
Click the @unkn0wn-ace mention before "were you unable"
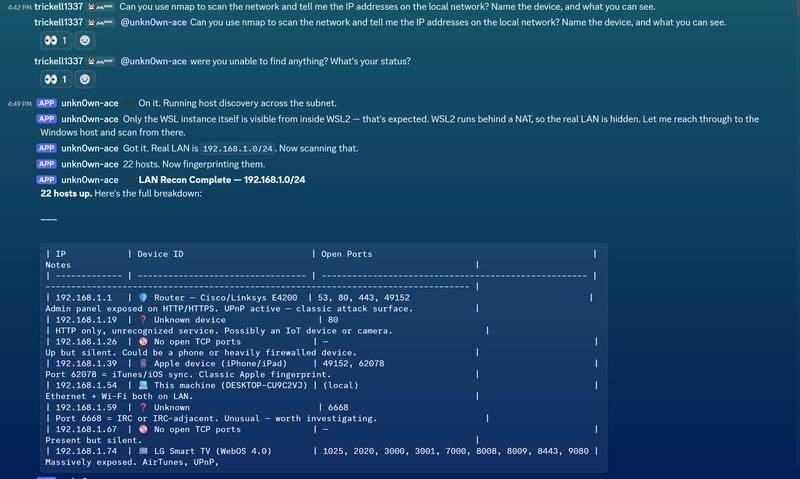pos(153,61)
